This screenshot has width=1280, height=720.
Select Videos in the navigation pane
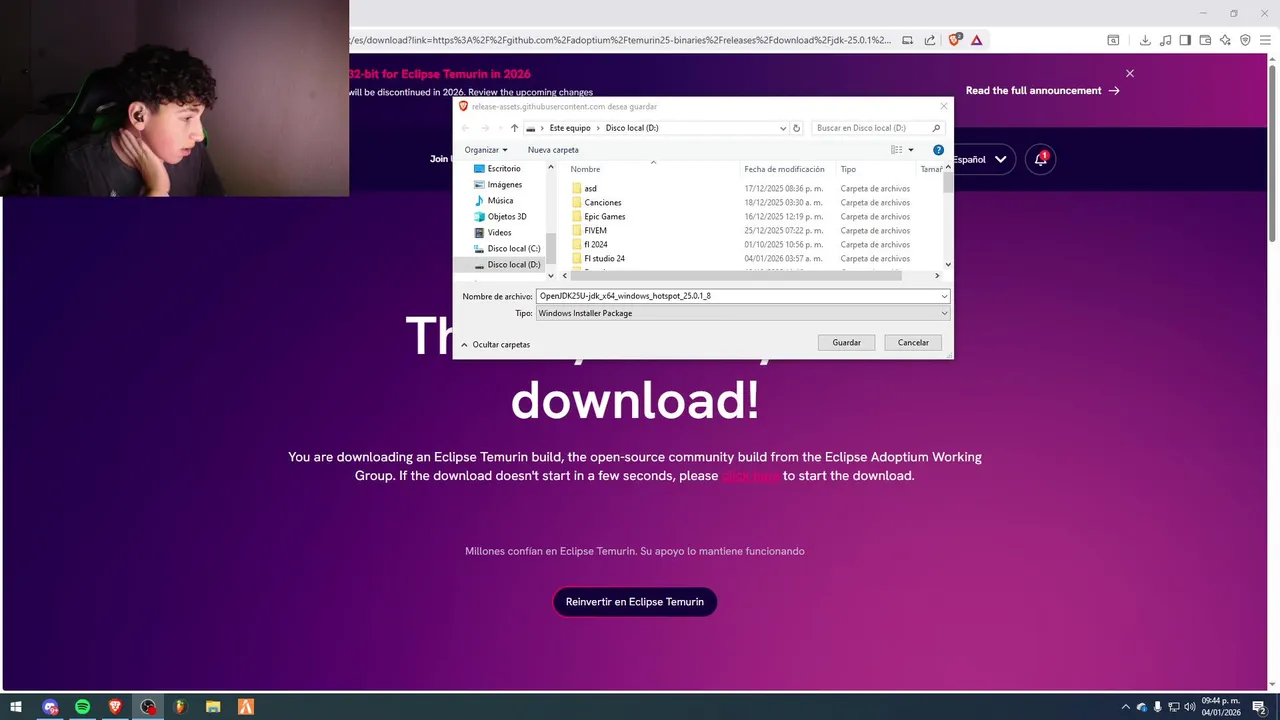[499, 233]
